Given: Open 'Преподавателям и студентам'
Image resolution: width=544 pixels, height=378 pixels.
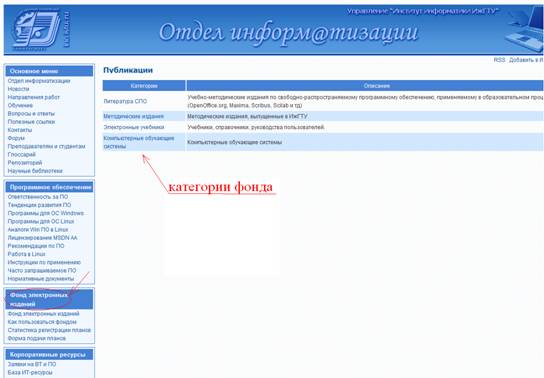Looking at the screenshot, I should pos(46,146).
